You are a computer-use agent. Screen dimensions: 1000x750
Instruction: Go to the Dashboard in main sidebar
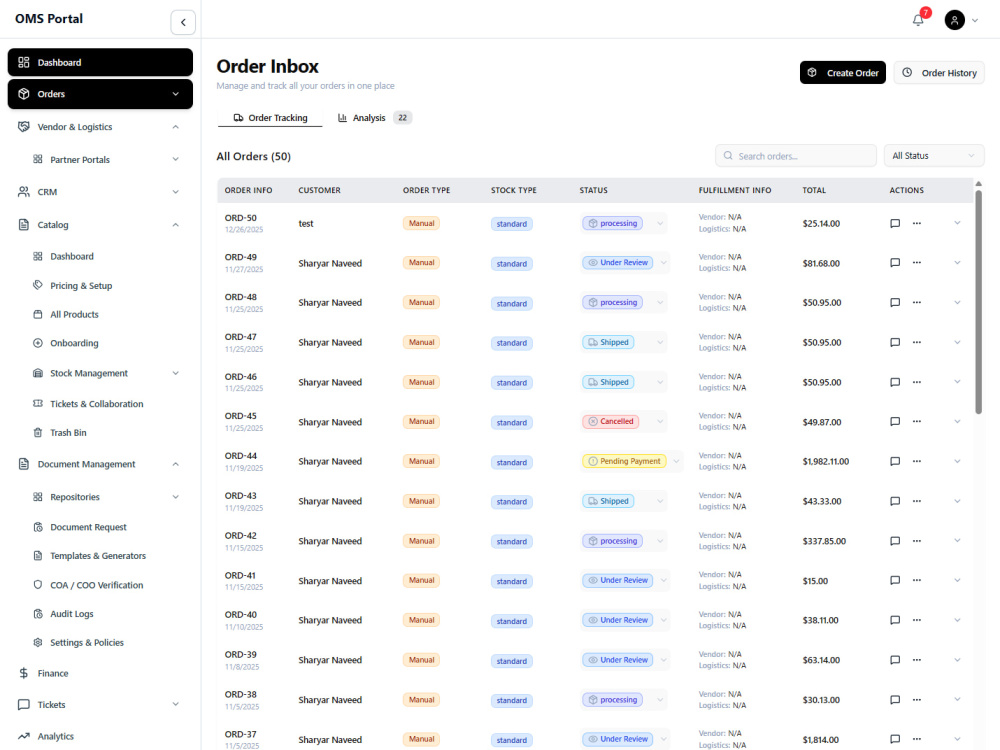click(100, 62)
